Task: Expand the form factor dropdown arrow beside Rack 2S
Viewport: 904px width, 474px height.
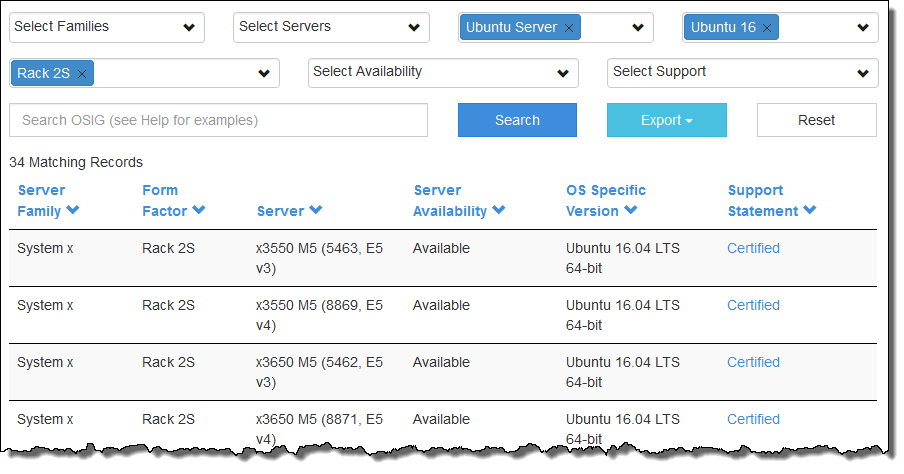Action: 264,74
